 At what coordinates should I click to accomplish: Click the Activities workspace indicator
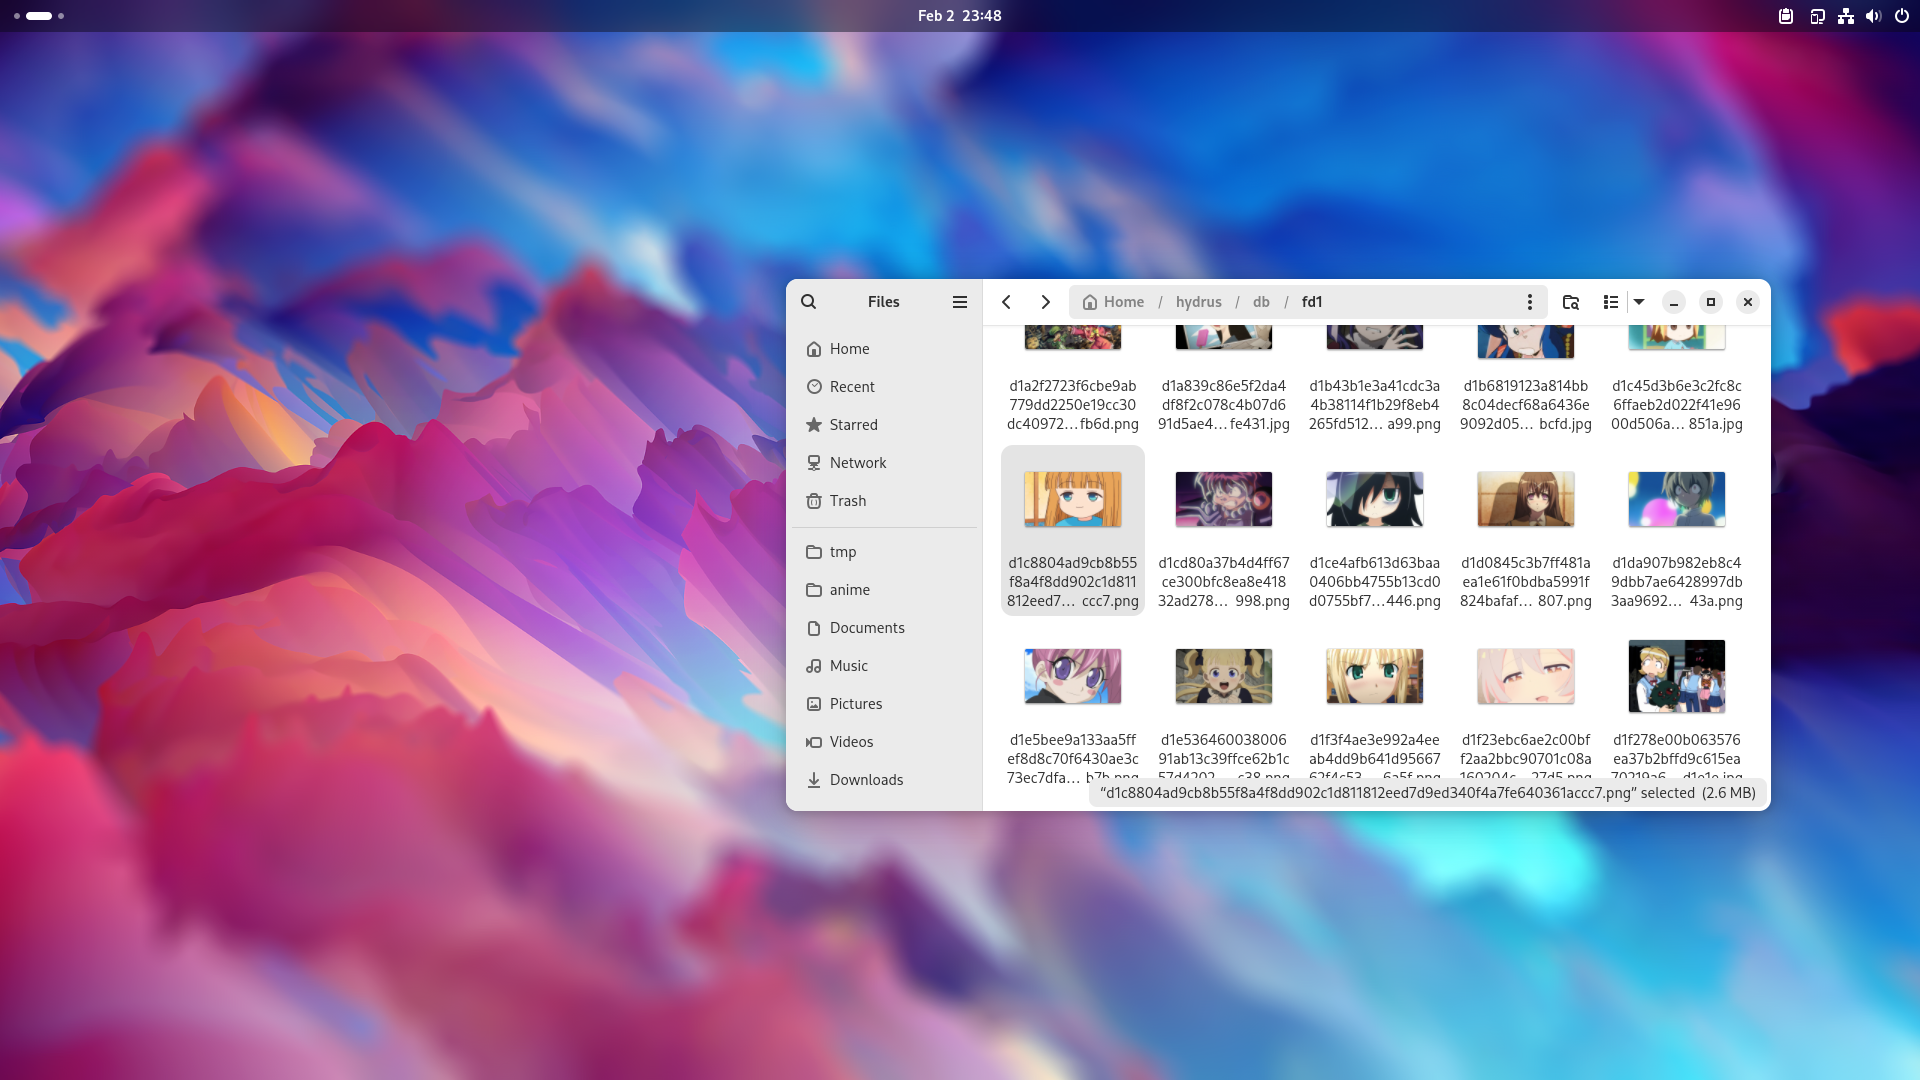point(39,16)
